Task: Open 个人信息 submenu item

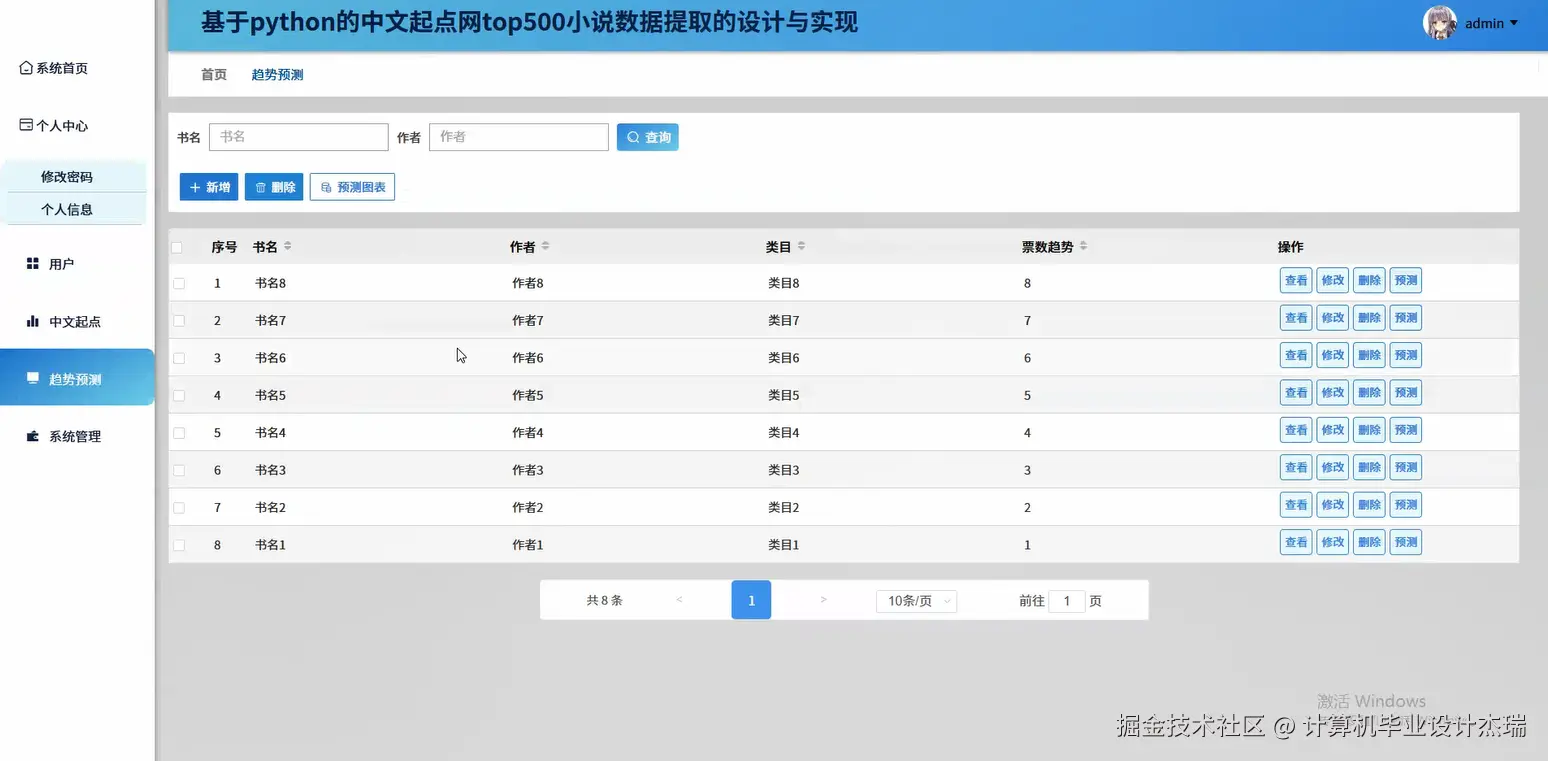Action: [x=67, y=209]
